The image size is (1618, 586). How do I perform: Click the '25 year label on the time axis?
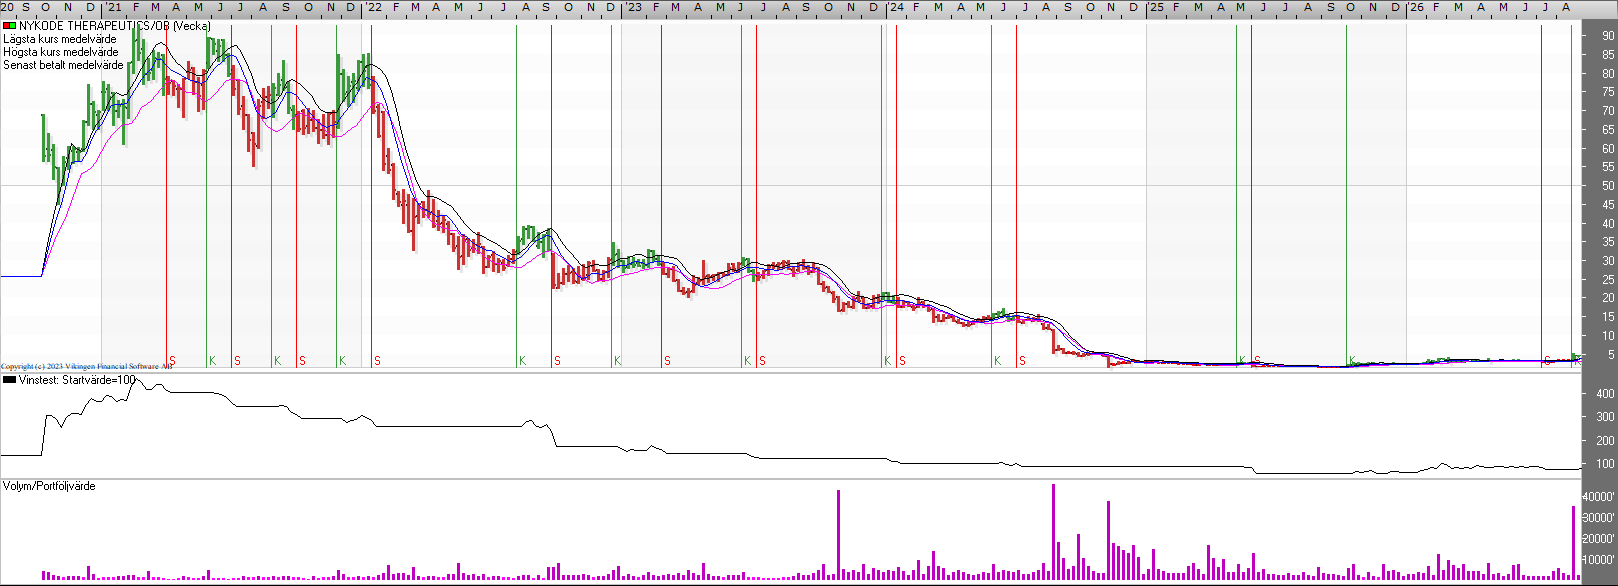pos(1155,7)
